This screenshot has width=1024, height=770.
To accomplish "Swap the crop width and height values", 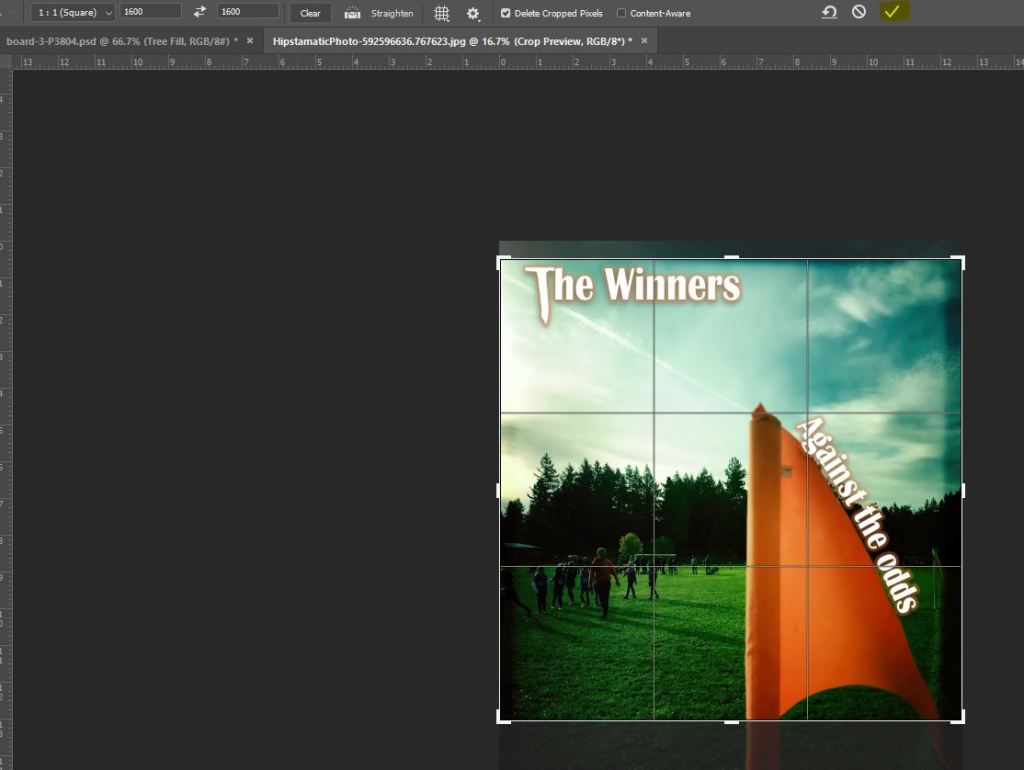I will coord(199,12).
